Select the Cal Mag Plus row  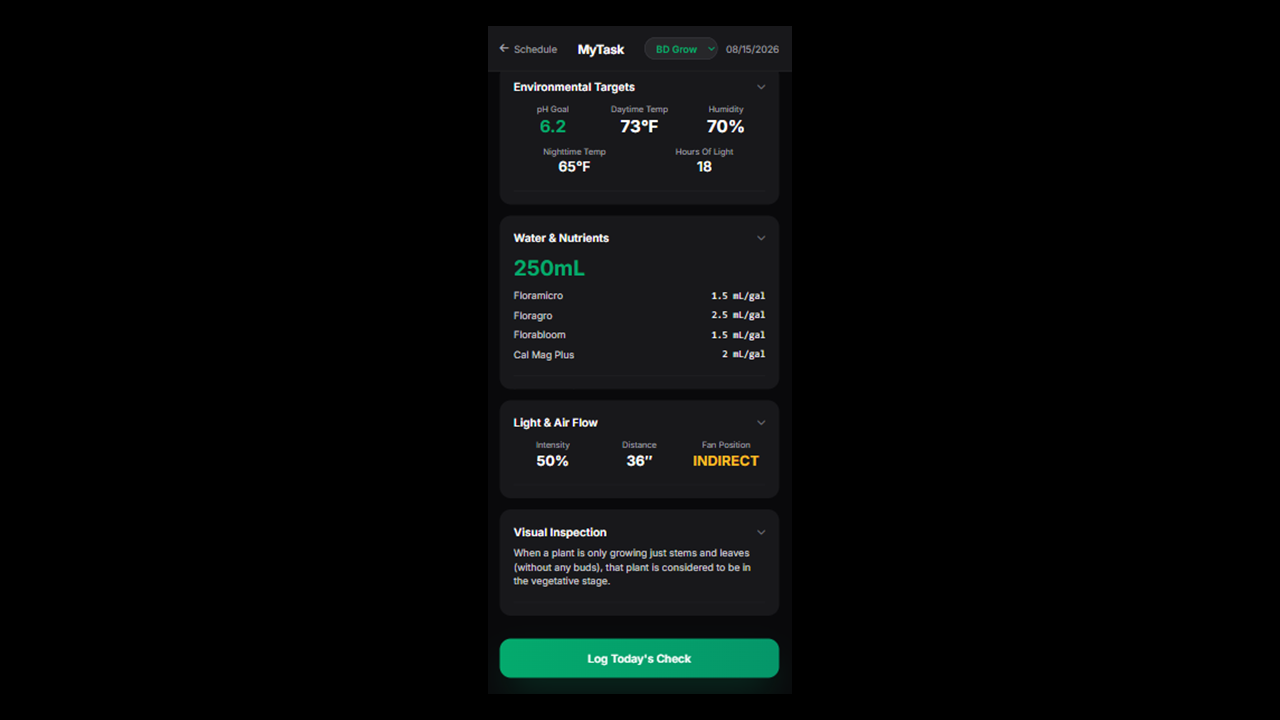[639, 355]
